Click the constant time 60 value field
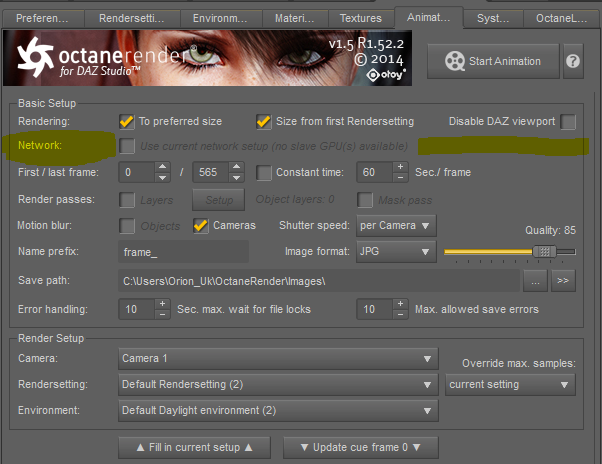 [375, 172]
